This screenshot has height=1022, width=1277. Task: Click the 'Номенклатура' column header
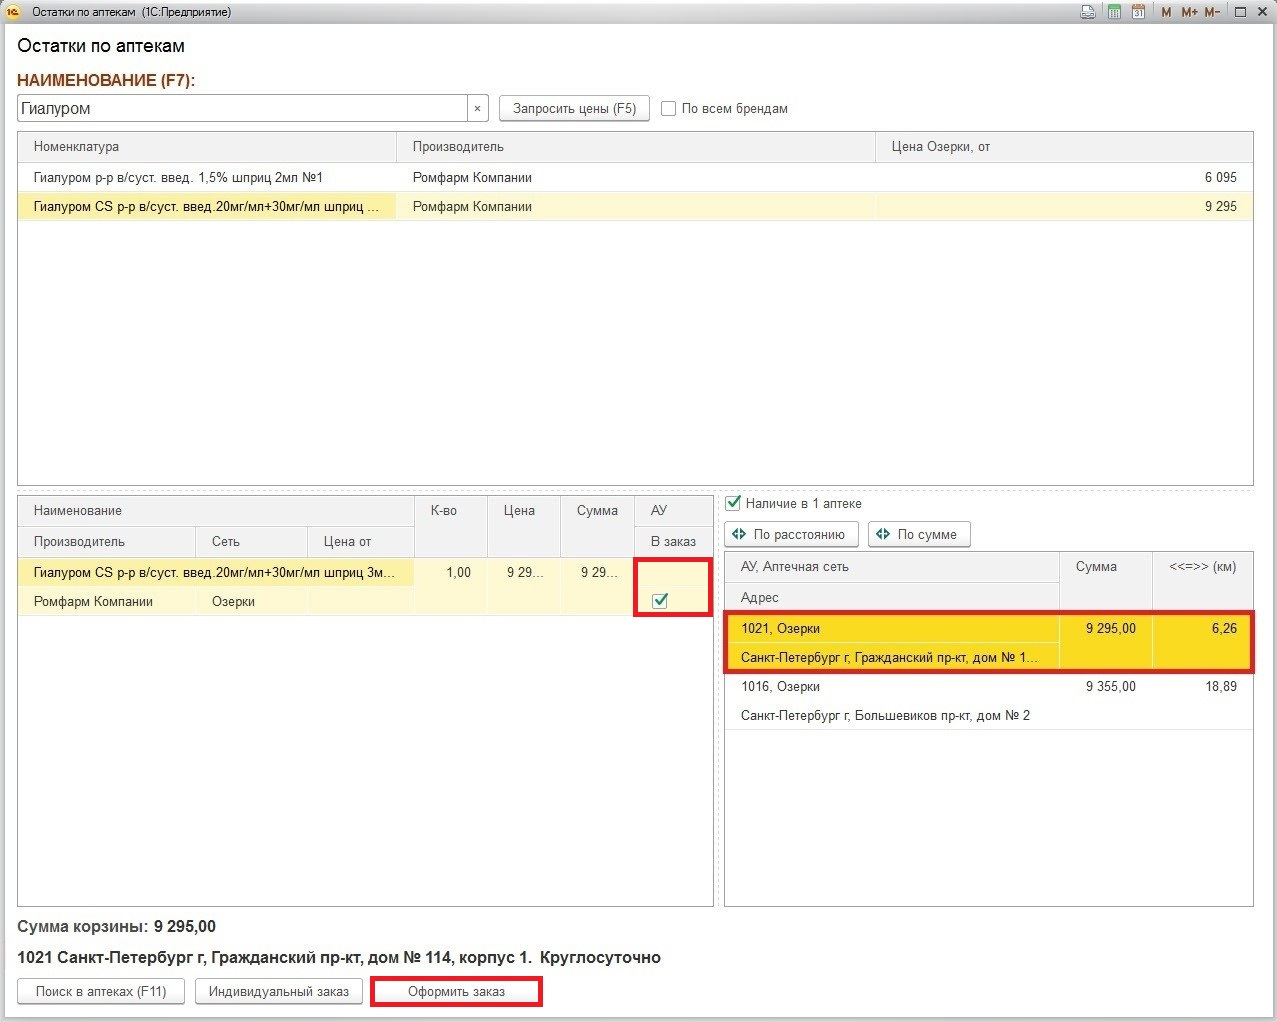[206, 146]
